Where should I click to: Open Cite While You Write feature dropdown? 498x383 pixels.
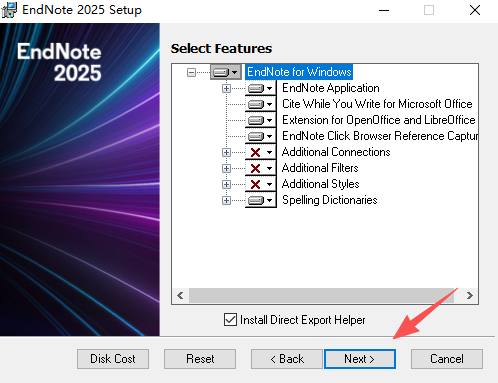[261, 104]
